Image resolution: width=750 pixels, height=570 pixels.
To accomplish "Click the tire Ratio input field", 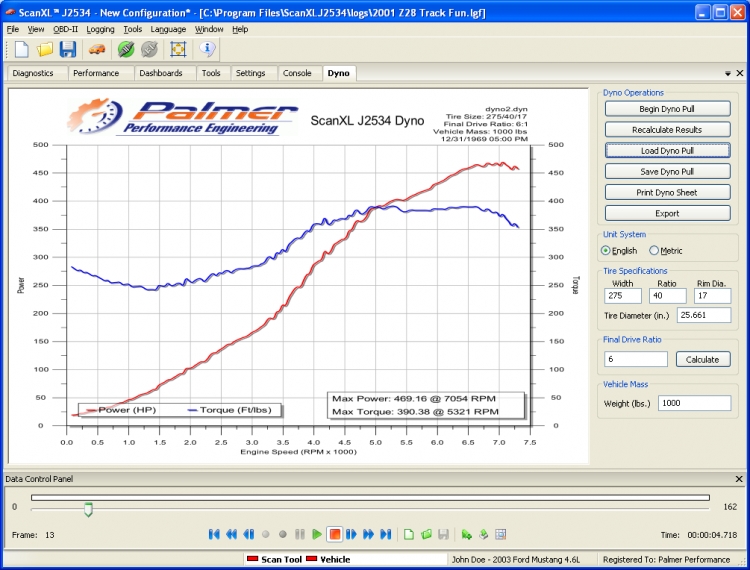I will tap(667, 296).
